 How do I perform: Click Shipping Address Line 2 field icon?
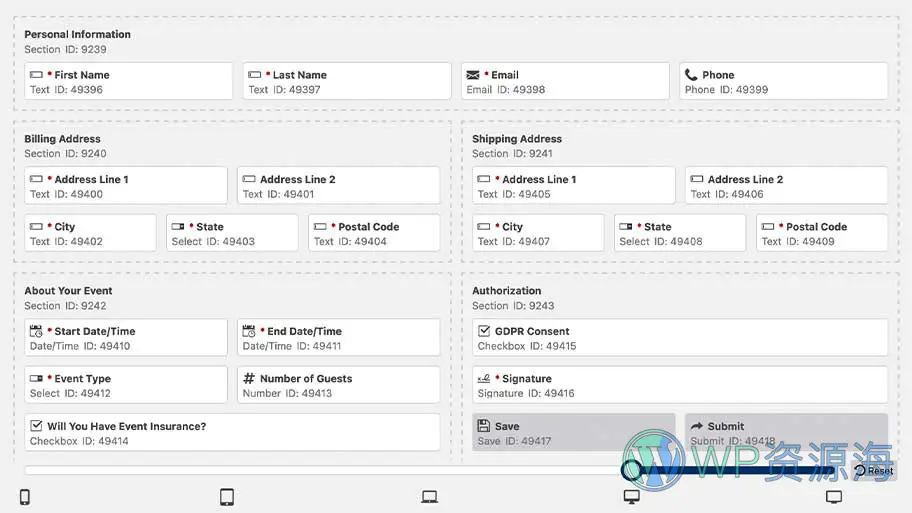tap(697, 179)
